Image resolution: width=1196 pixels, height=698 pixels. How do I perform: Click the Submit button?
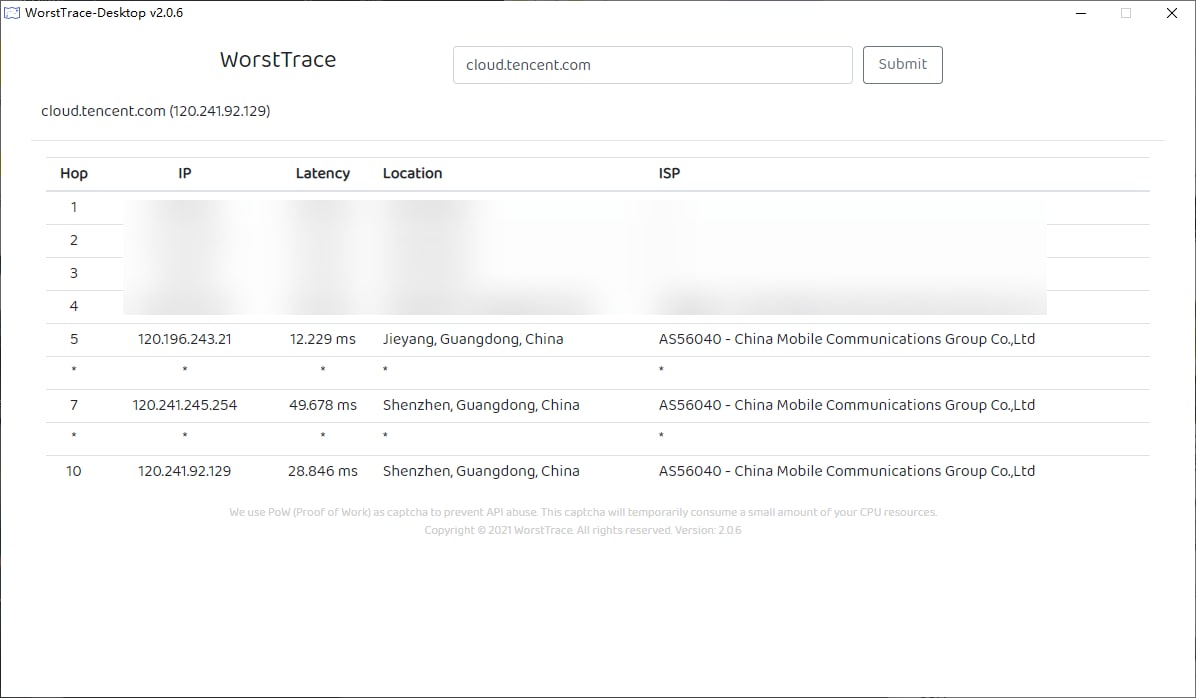point(902,65)
